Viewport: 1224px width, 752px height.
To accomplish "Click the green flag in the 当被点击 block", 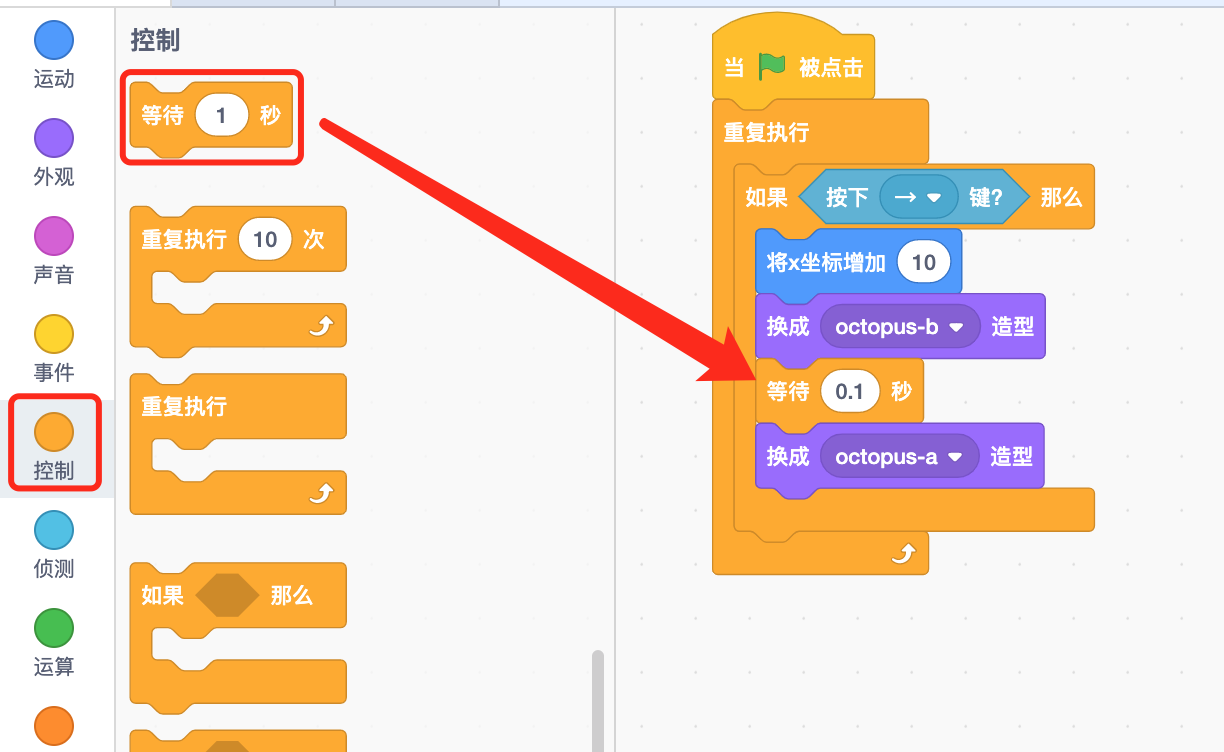I will click(772, 67).
